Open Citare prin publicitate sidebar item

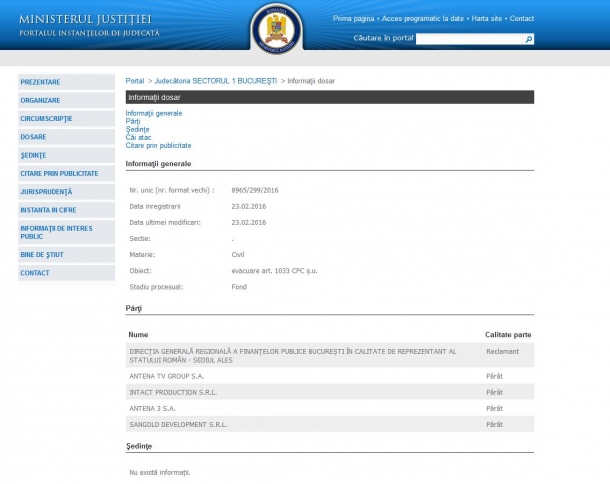[x=66, y=173]
